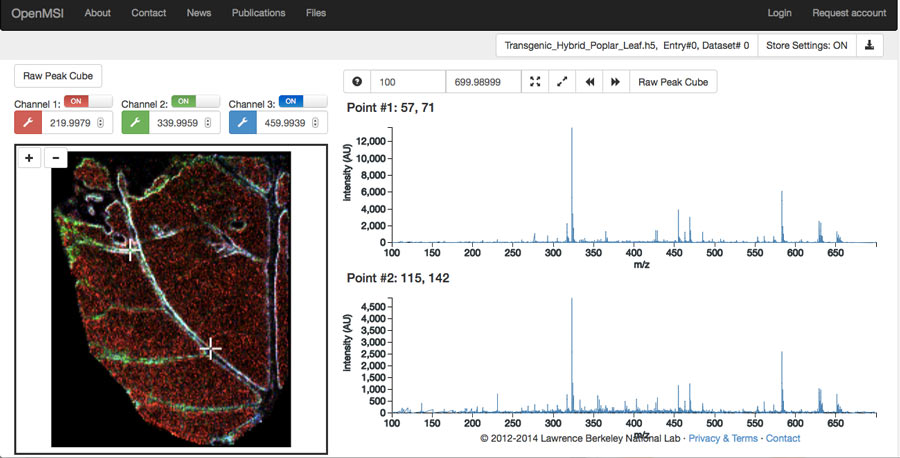Shift spectrum range forward with fast-forward icon
This screenshot has height=458, width=900.
pos(616,82)
